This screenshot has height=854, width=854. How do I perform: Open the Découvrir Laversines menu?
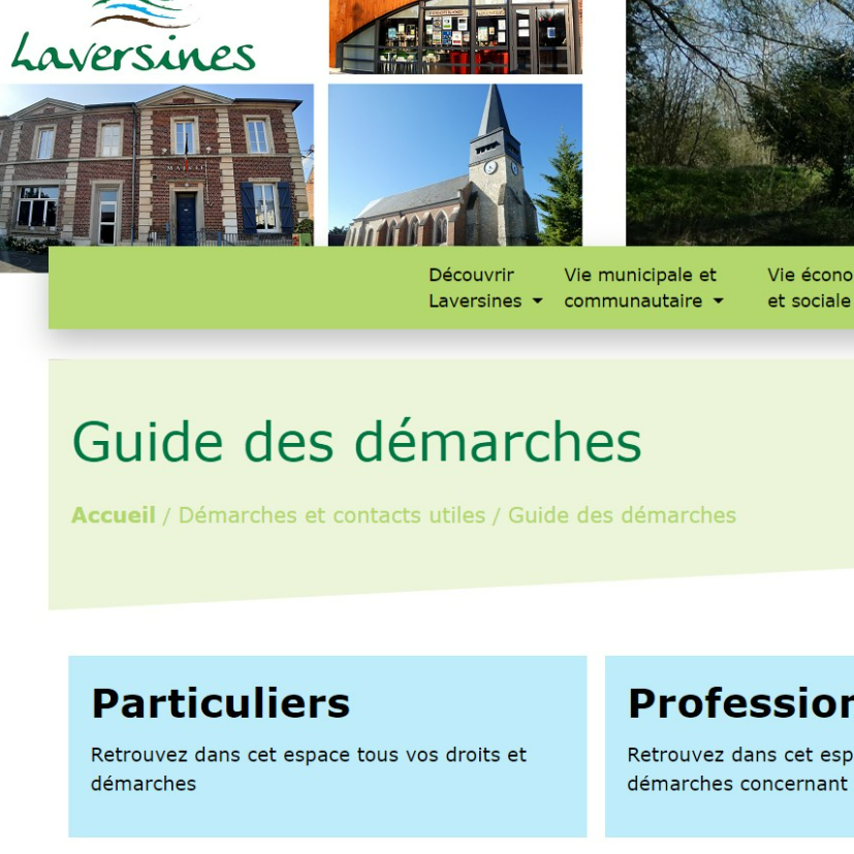tap(475, 288)
